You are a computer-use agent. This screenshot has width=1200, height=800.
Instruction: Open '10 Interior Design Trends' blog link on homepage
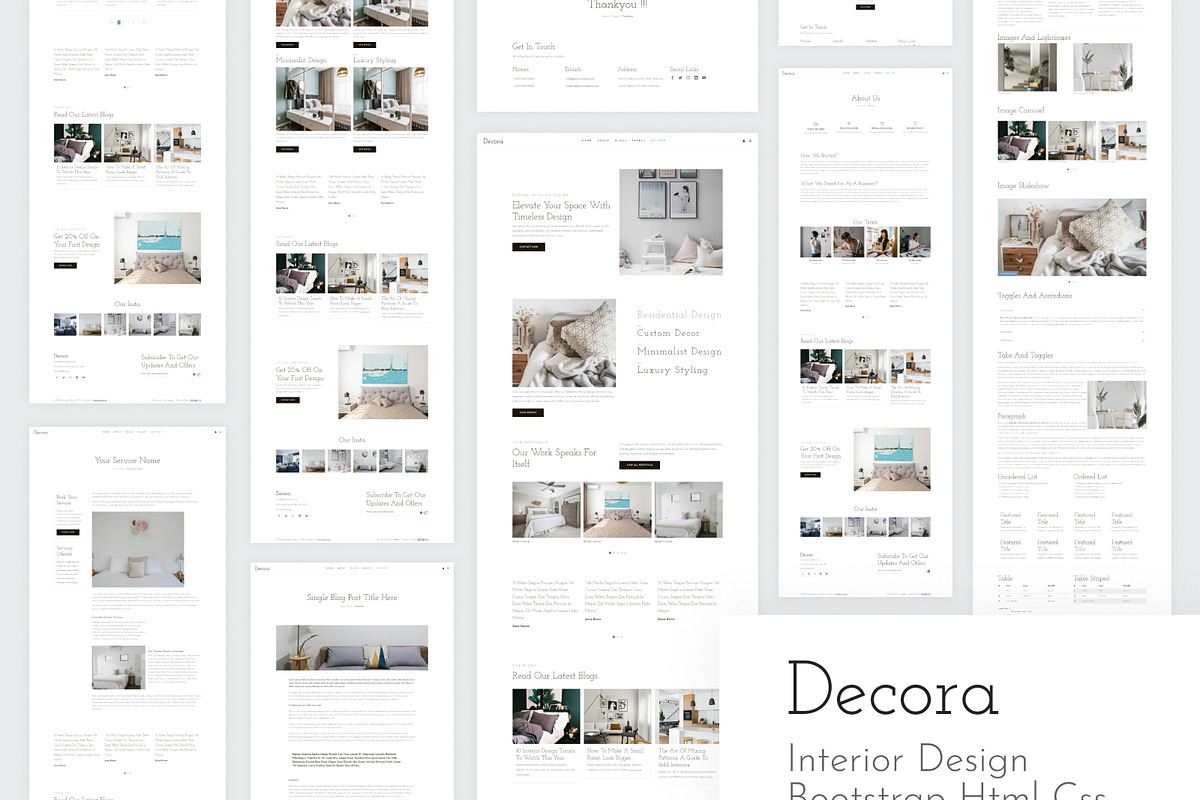point(546,754)
